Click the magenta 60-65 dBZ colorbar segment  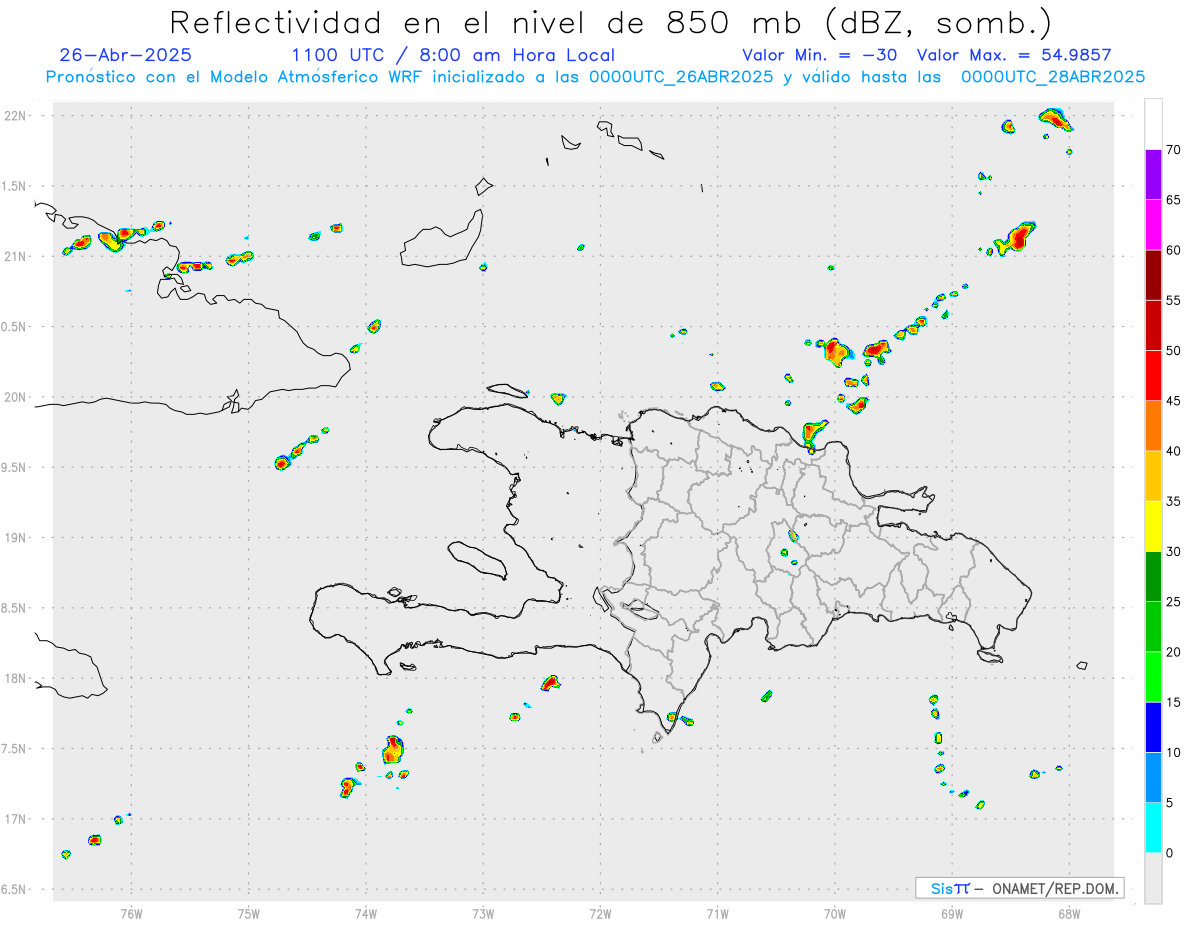1153,225
